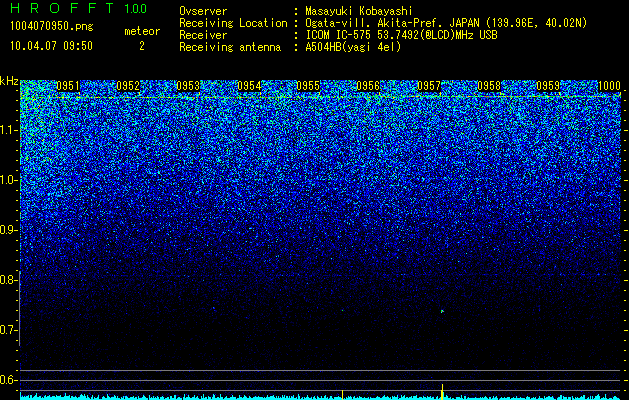The width and height of the screenshot is (629, 400).
Task: Select the filename 1004070950.png
Action: [x=52, y=27]
